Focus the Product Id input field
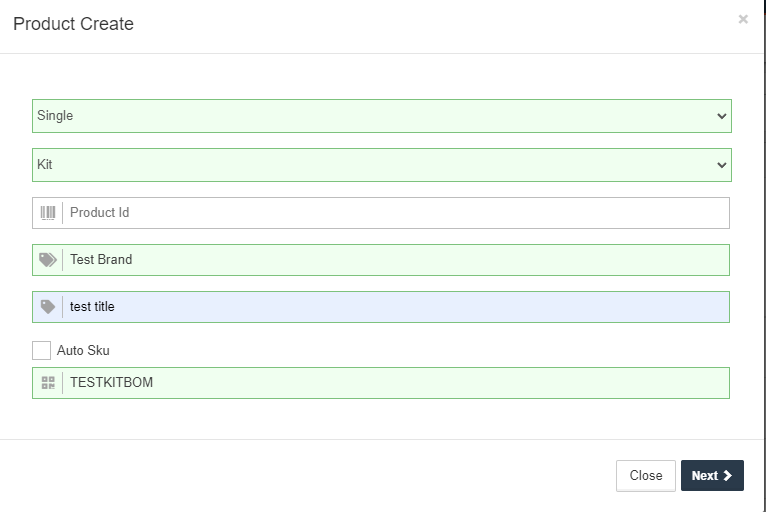This screenshot has width=766, height=512. (395, 213)
